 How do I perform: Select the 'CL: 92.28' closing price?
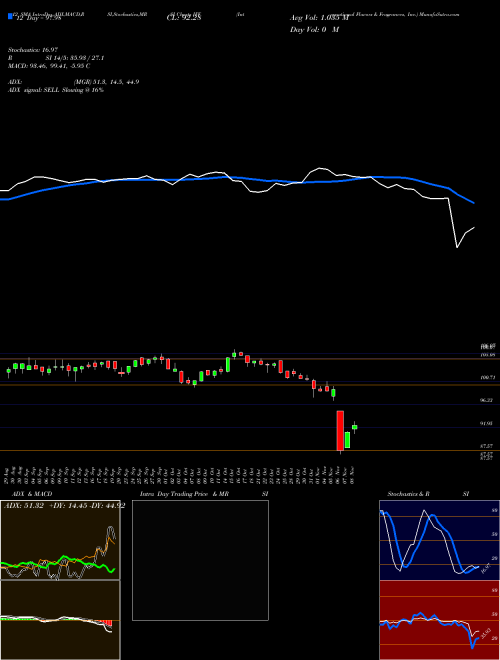(x=184, y=18)
